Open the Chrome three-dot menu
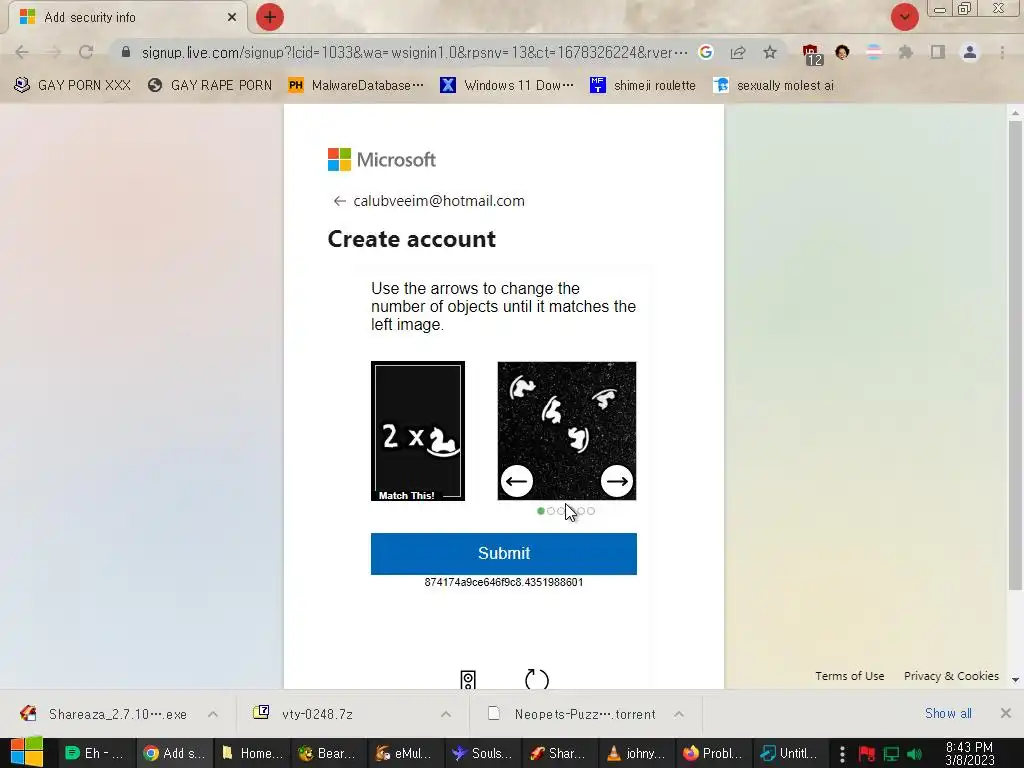 [x=1002, y=52]
